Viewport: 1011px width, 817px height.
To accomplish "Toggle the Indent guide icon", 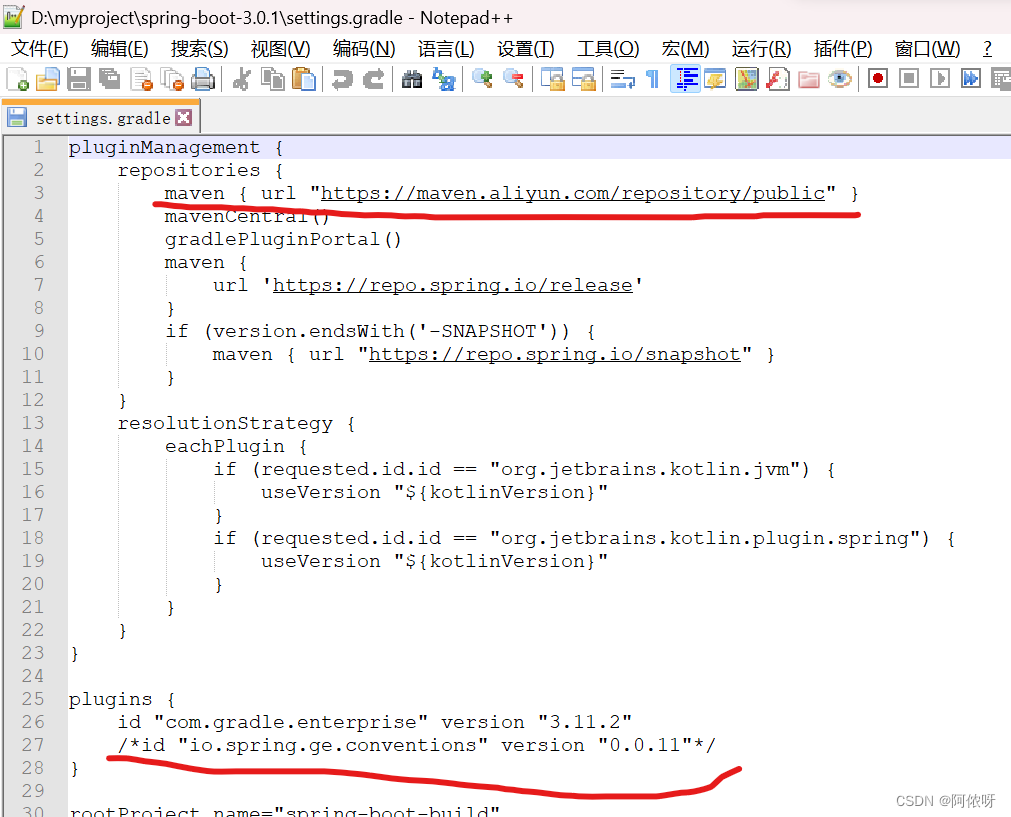I will tap(685, 79).
